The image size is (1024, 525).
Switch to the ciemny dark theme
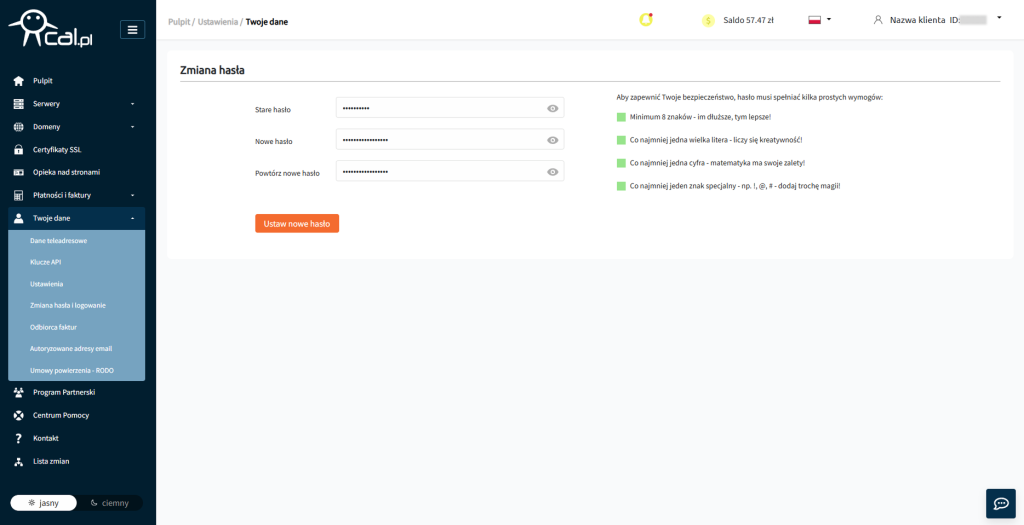[x=109, y=503]
